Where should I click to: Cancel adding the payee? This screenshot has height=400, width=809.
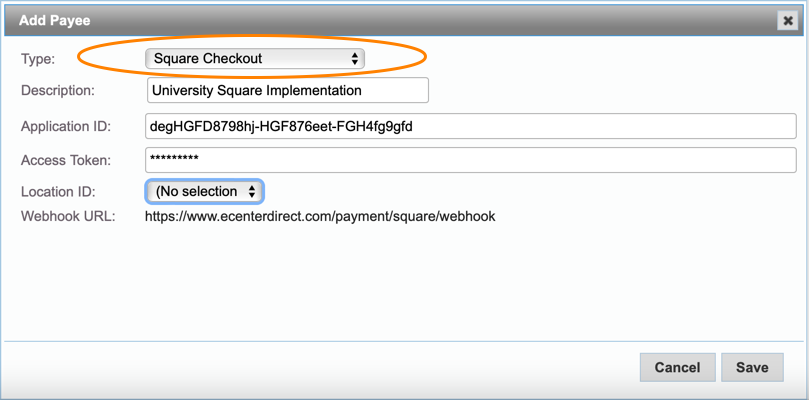[x=677, y=367]
